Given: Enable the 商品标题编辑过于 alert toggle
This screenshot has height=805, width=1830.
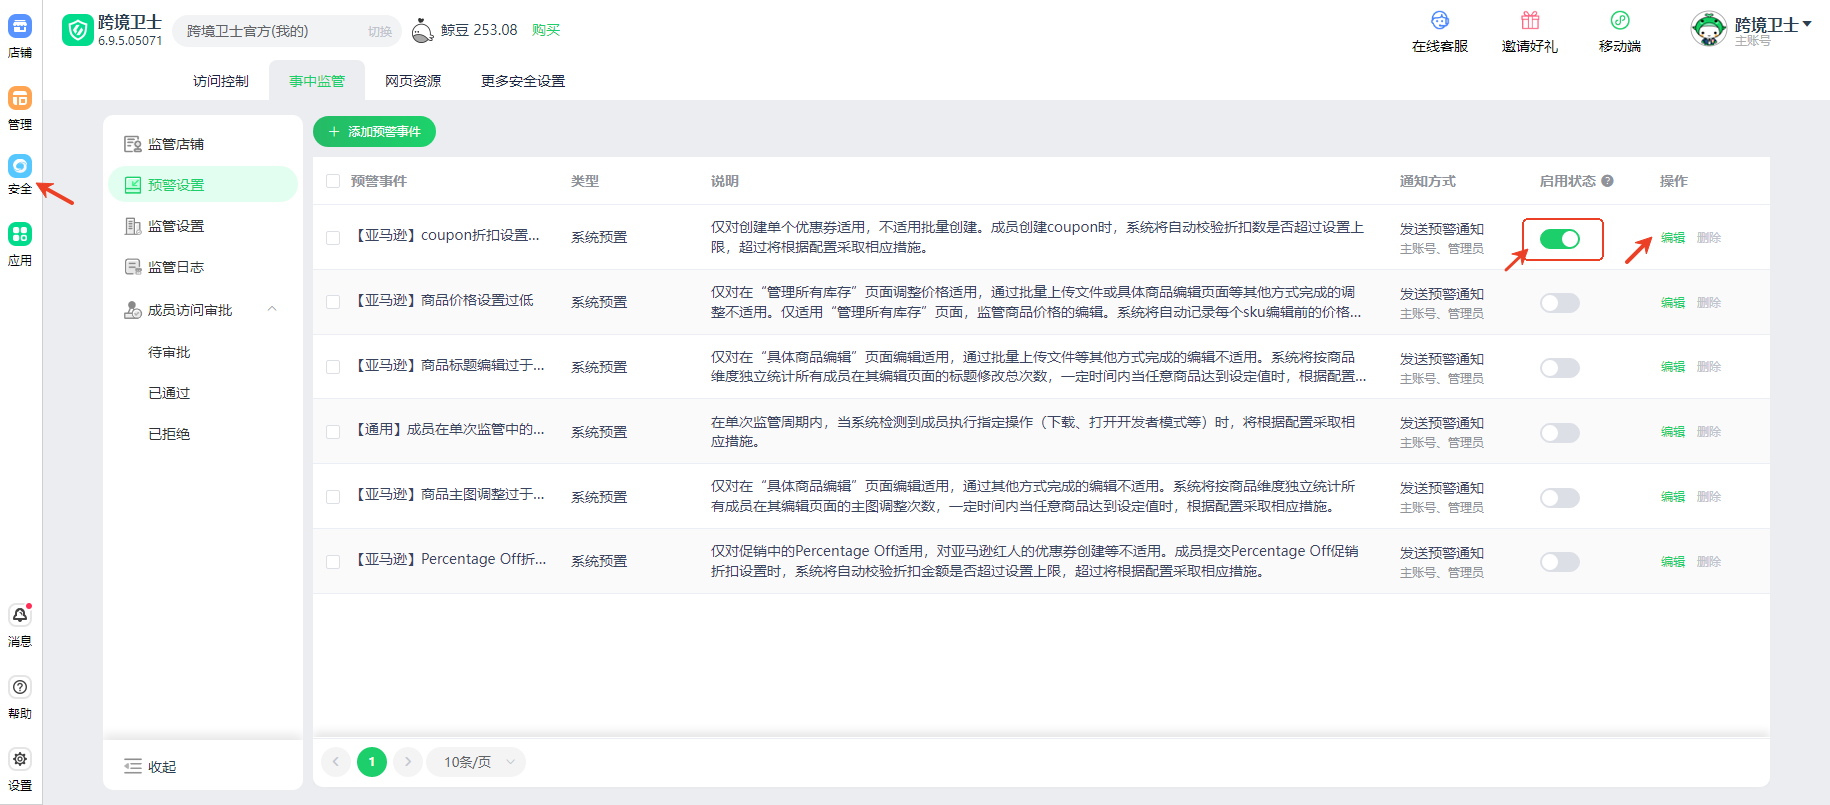Looking at the screenshot, I should tap(1560, 368).
